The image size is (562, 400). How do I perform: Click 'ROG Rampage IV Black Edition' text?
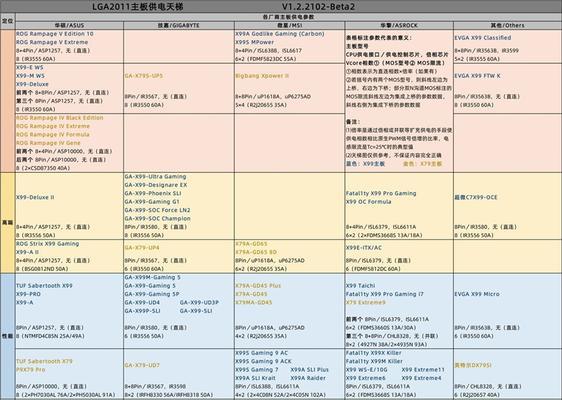[x=59, y=118]
